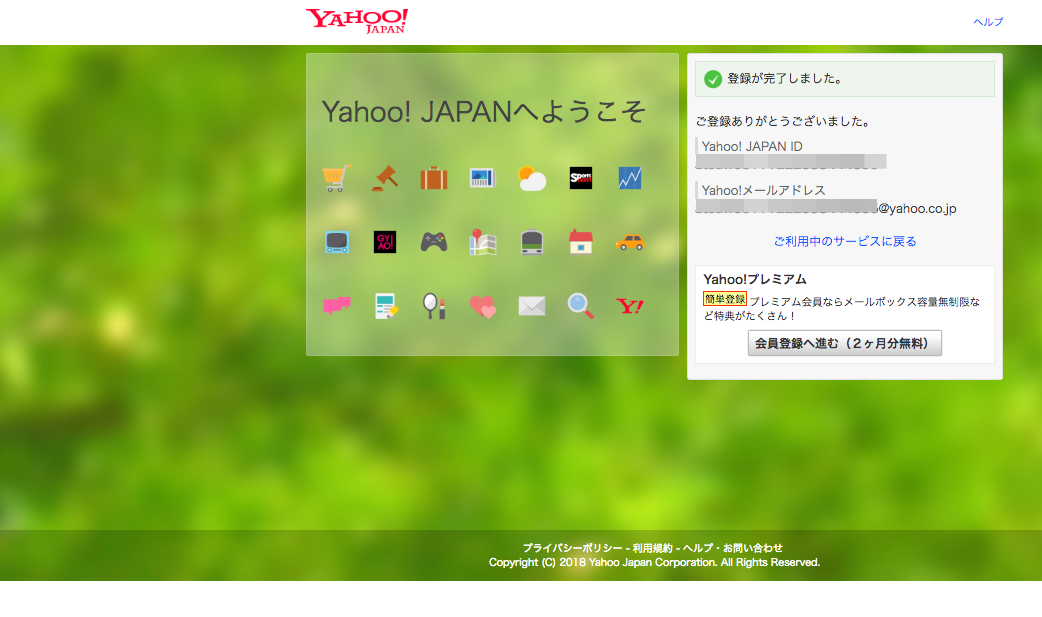Open the Yahoo Mail envelope icon
This screenshot has height=617, width=1042.
point(532,306)
